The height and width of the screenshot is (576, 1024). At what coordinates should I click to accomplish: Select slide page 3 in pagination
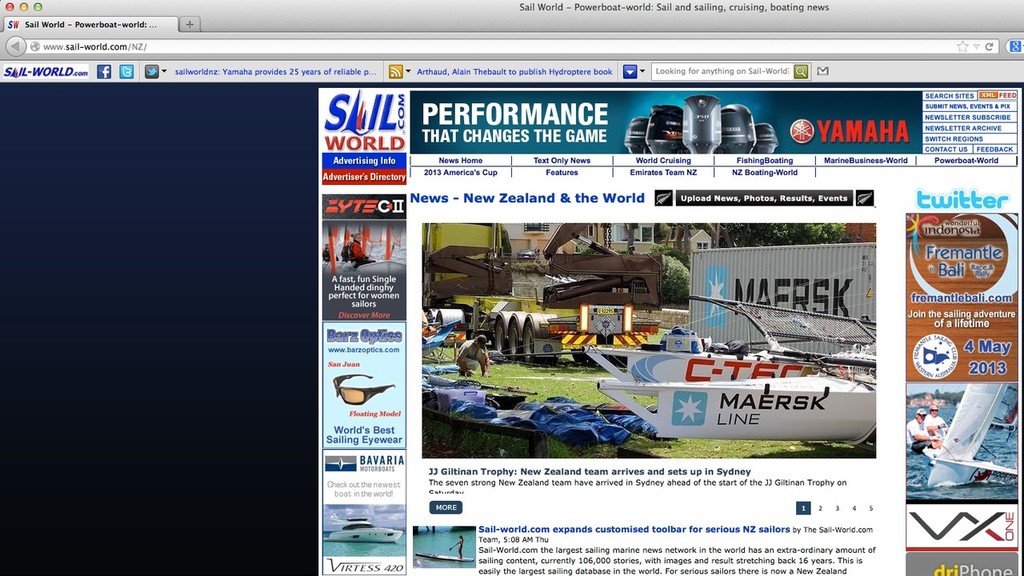pyautogui.click(x=837, y=508)
